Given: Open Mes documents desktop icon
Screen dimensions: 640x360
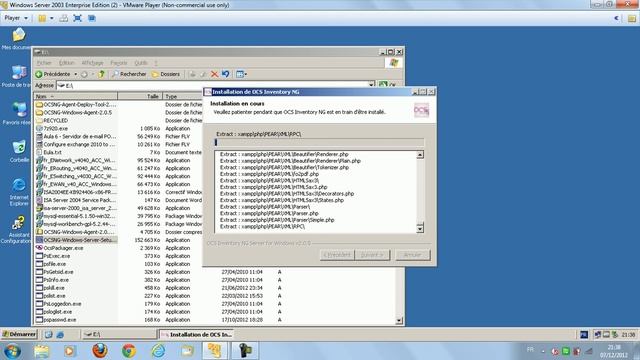Looking at the screenshot, I should tap(18, 40).
